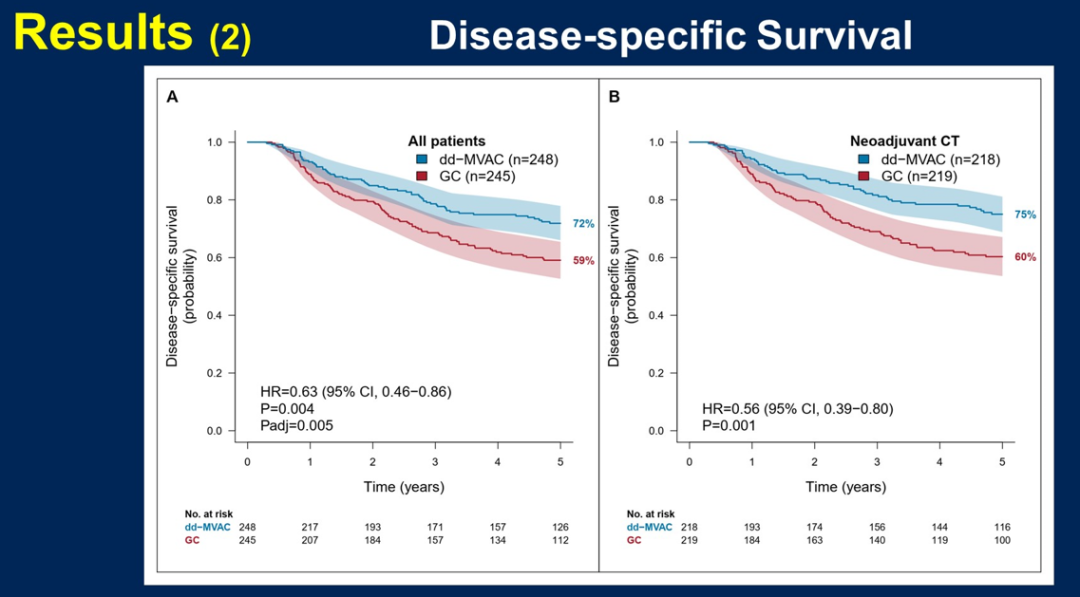Click the red GC (n=245) legend swatch
1080x597 pixels.
[422, 177]
